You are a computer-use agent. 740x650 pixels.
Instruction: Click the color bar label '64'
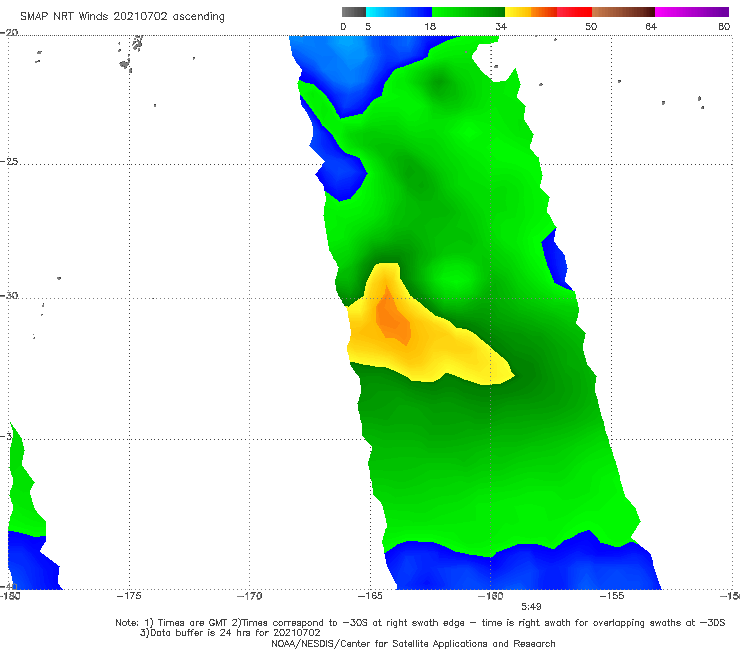(651, 27)
